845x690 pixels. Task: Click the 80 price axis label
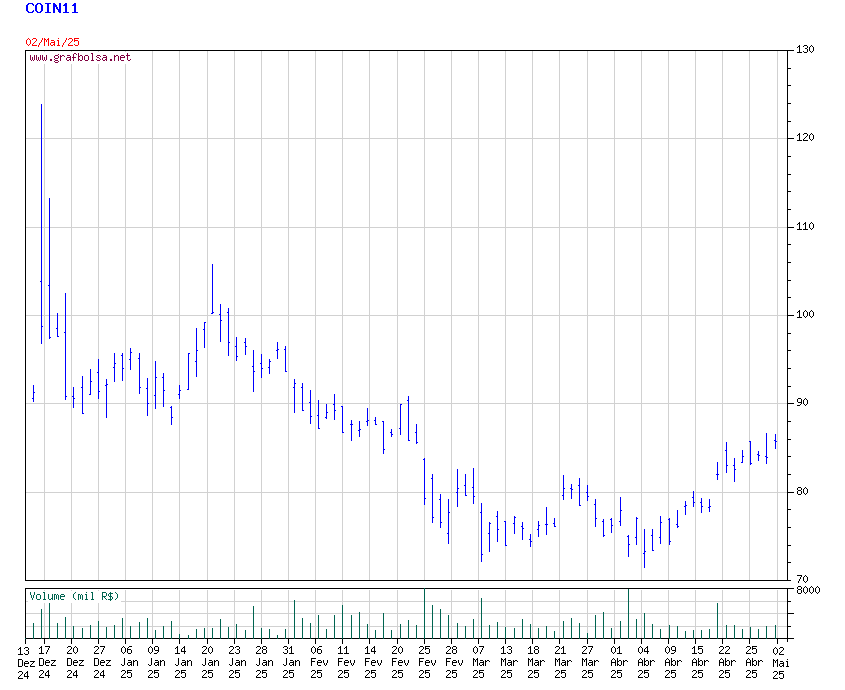pos(802,492)
